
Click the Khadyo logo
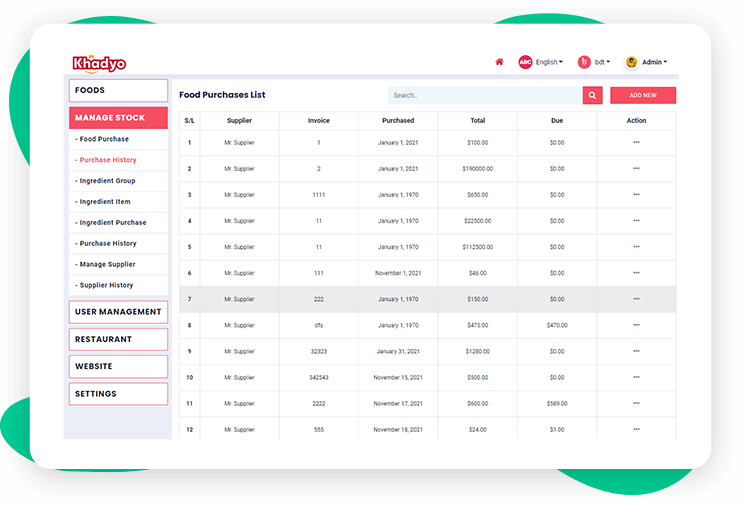[99, 63]
